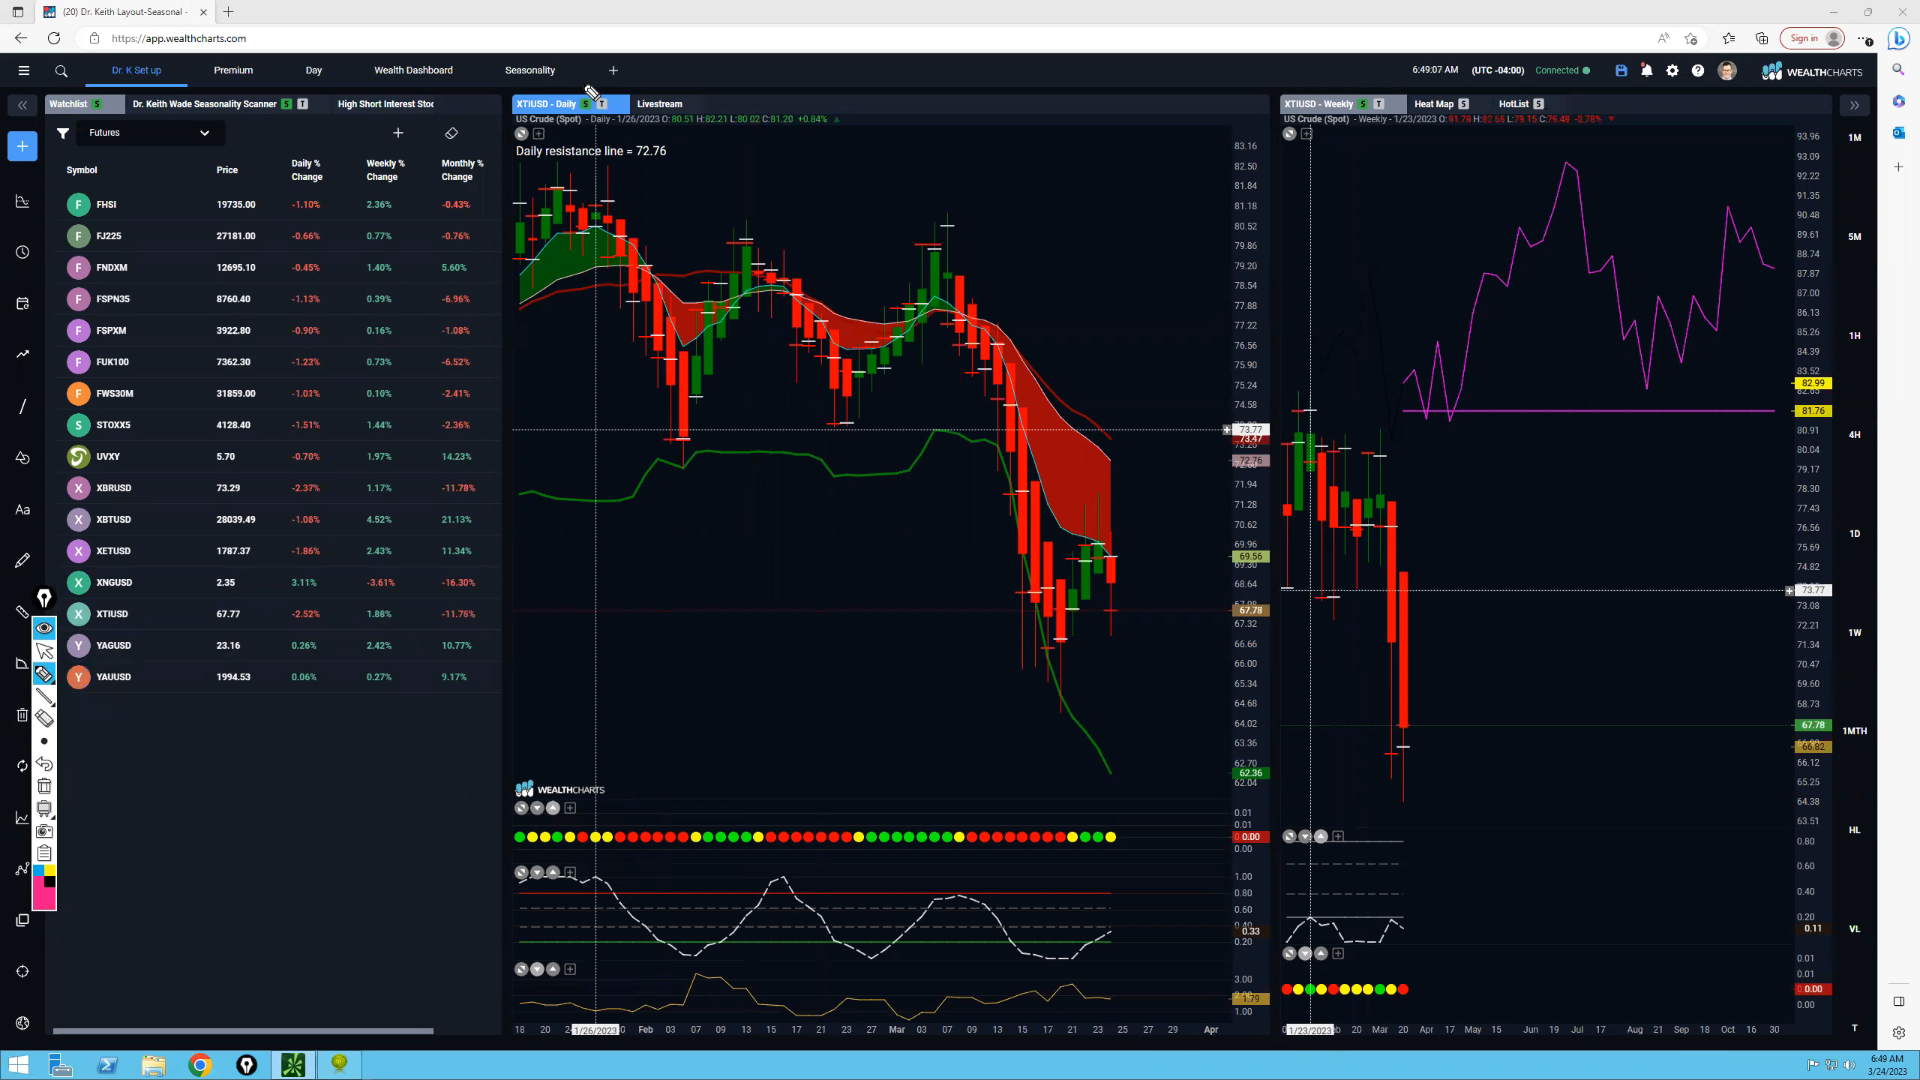Pick the cyan color swatch in annotation toolbar

39,871
